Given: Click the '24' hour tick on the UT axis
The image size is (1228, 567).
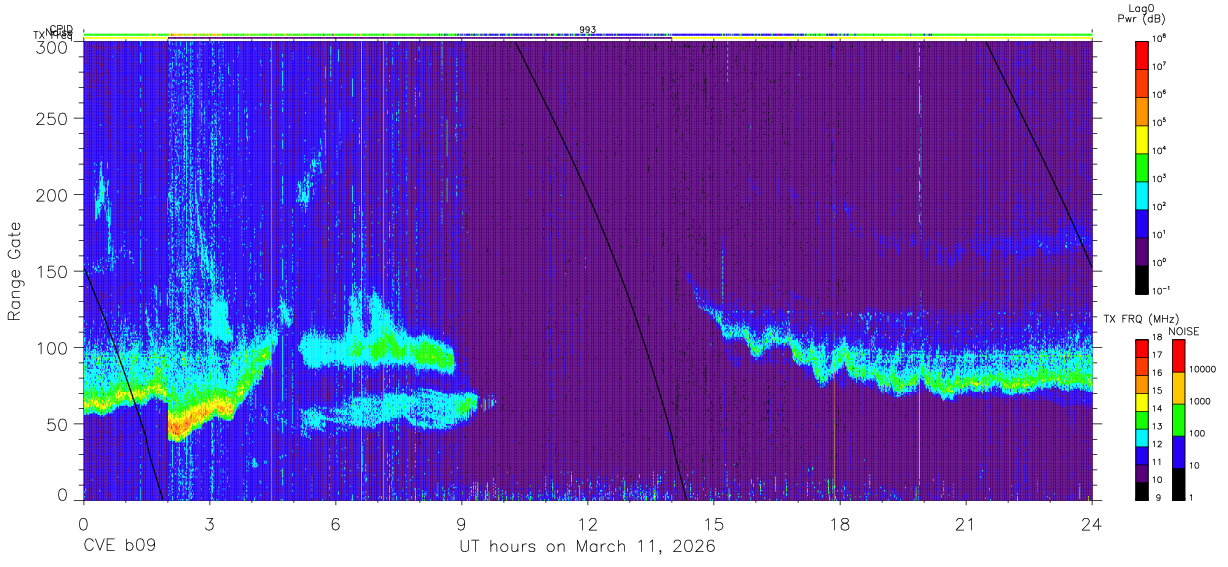Looking at the screenshot, I should point(1092,524).
